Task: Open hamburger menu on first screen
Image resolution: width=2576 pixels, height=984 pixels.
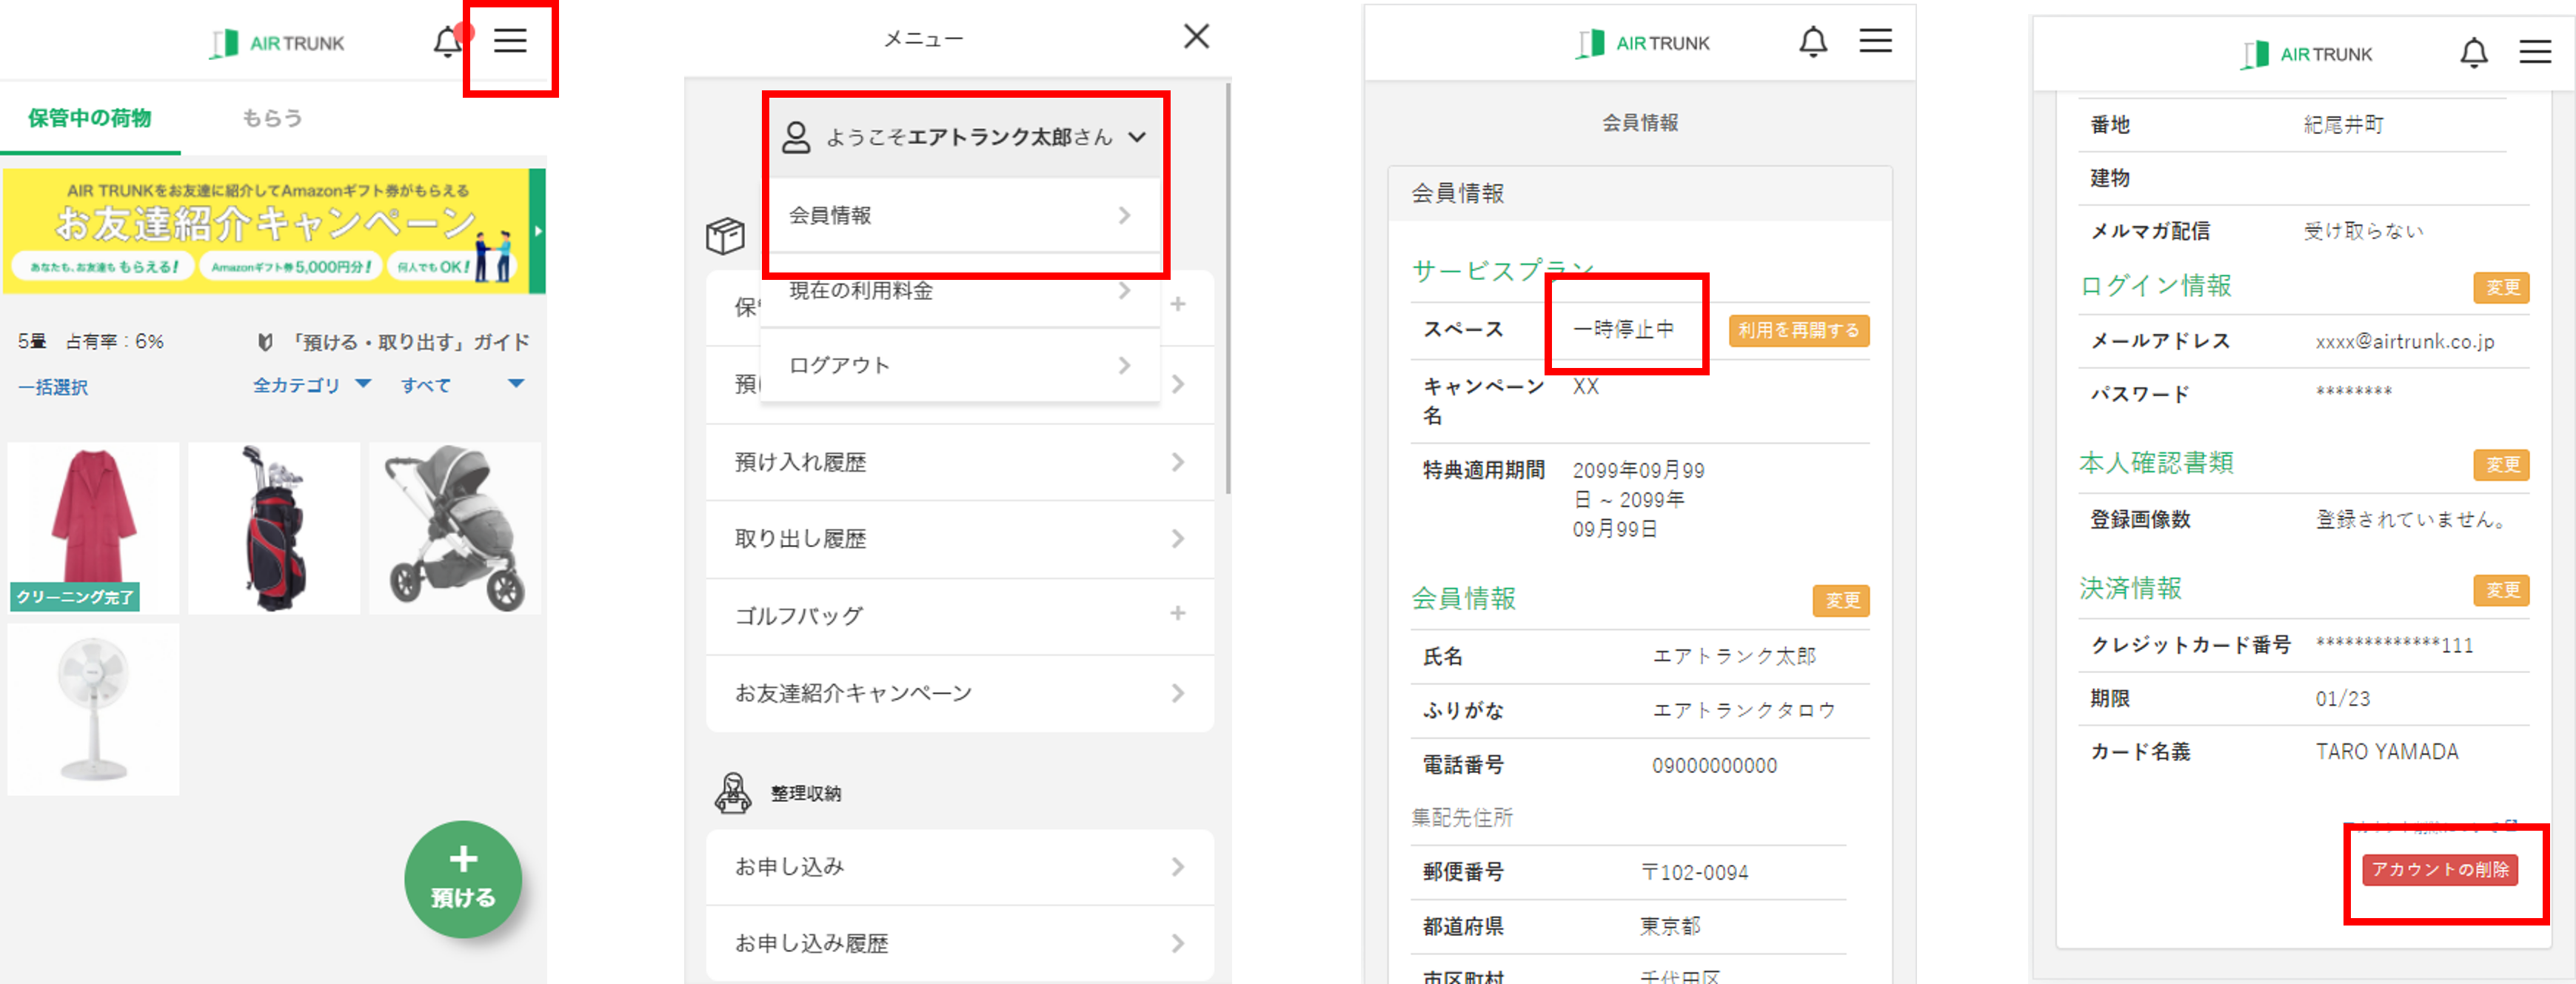Action: pyautogui.click(x=510, y=41)
